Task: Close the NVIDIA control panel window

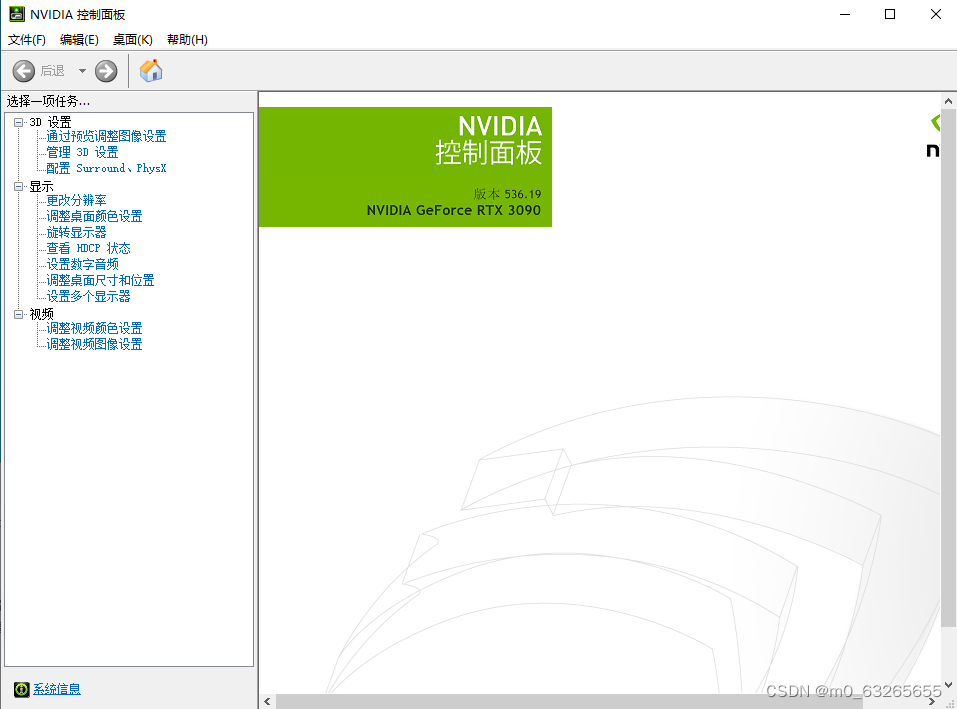Action: (936, 14)
